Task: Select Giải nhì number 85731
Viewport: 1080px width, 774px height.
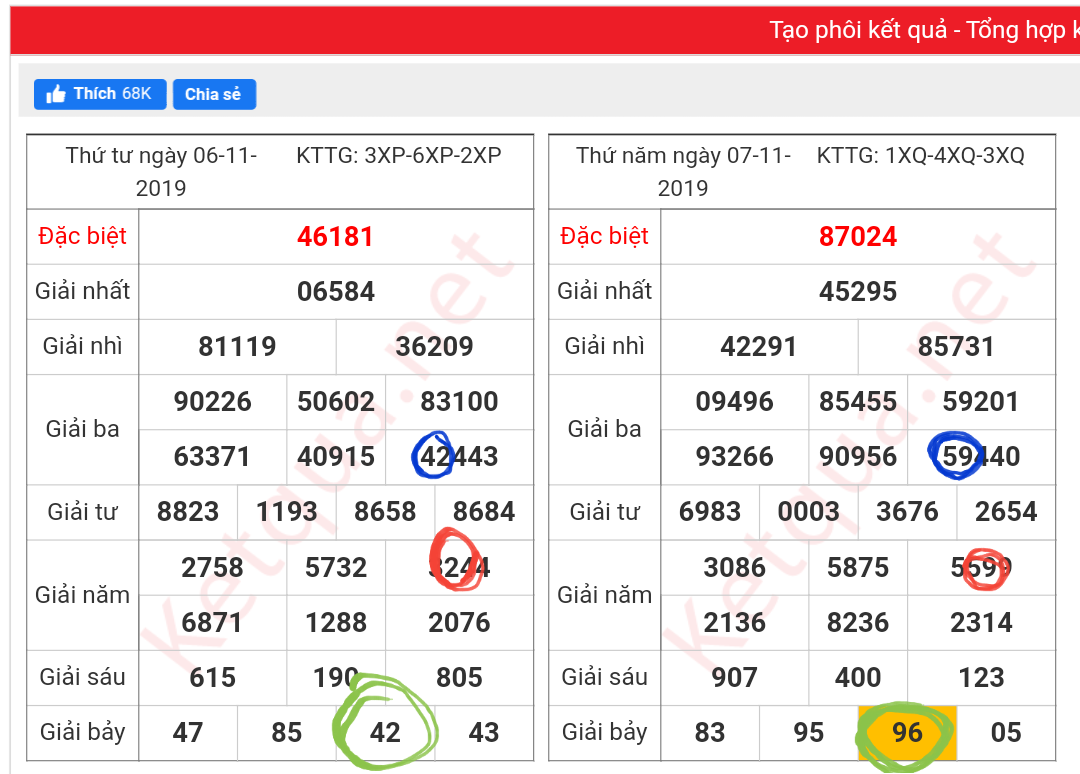Action: (956, 347)
